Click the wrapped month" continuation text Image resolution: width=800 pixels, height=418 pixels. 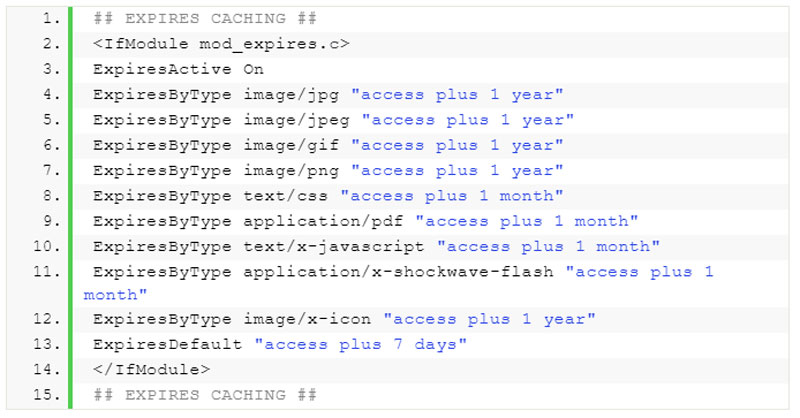115,295
